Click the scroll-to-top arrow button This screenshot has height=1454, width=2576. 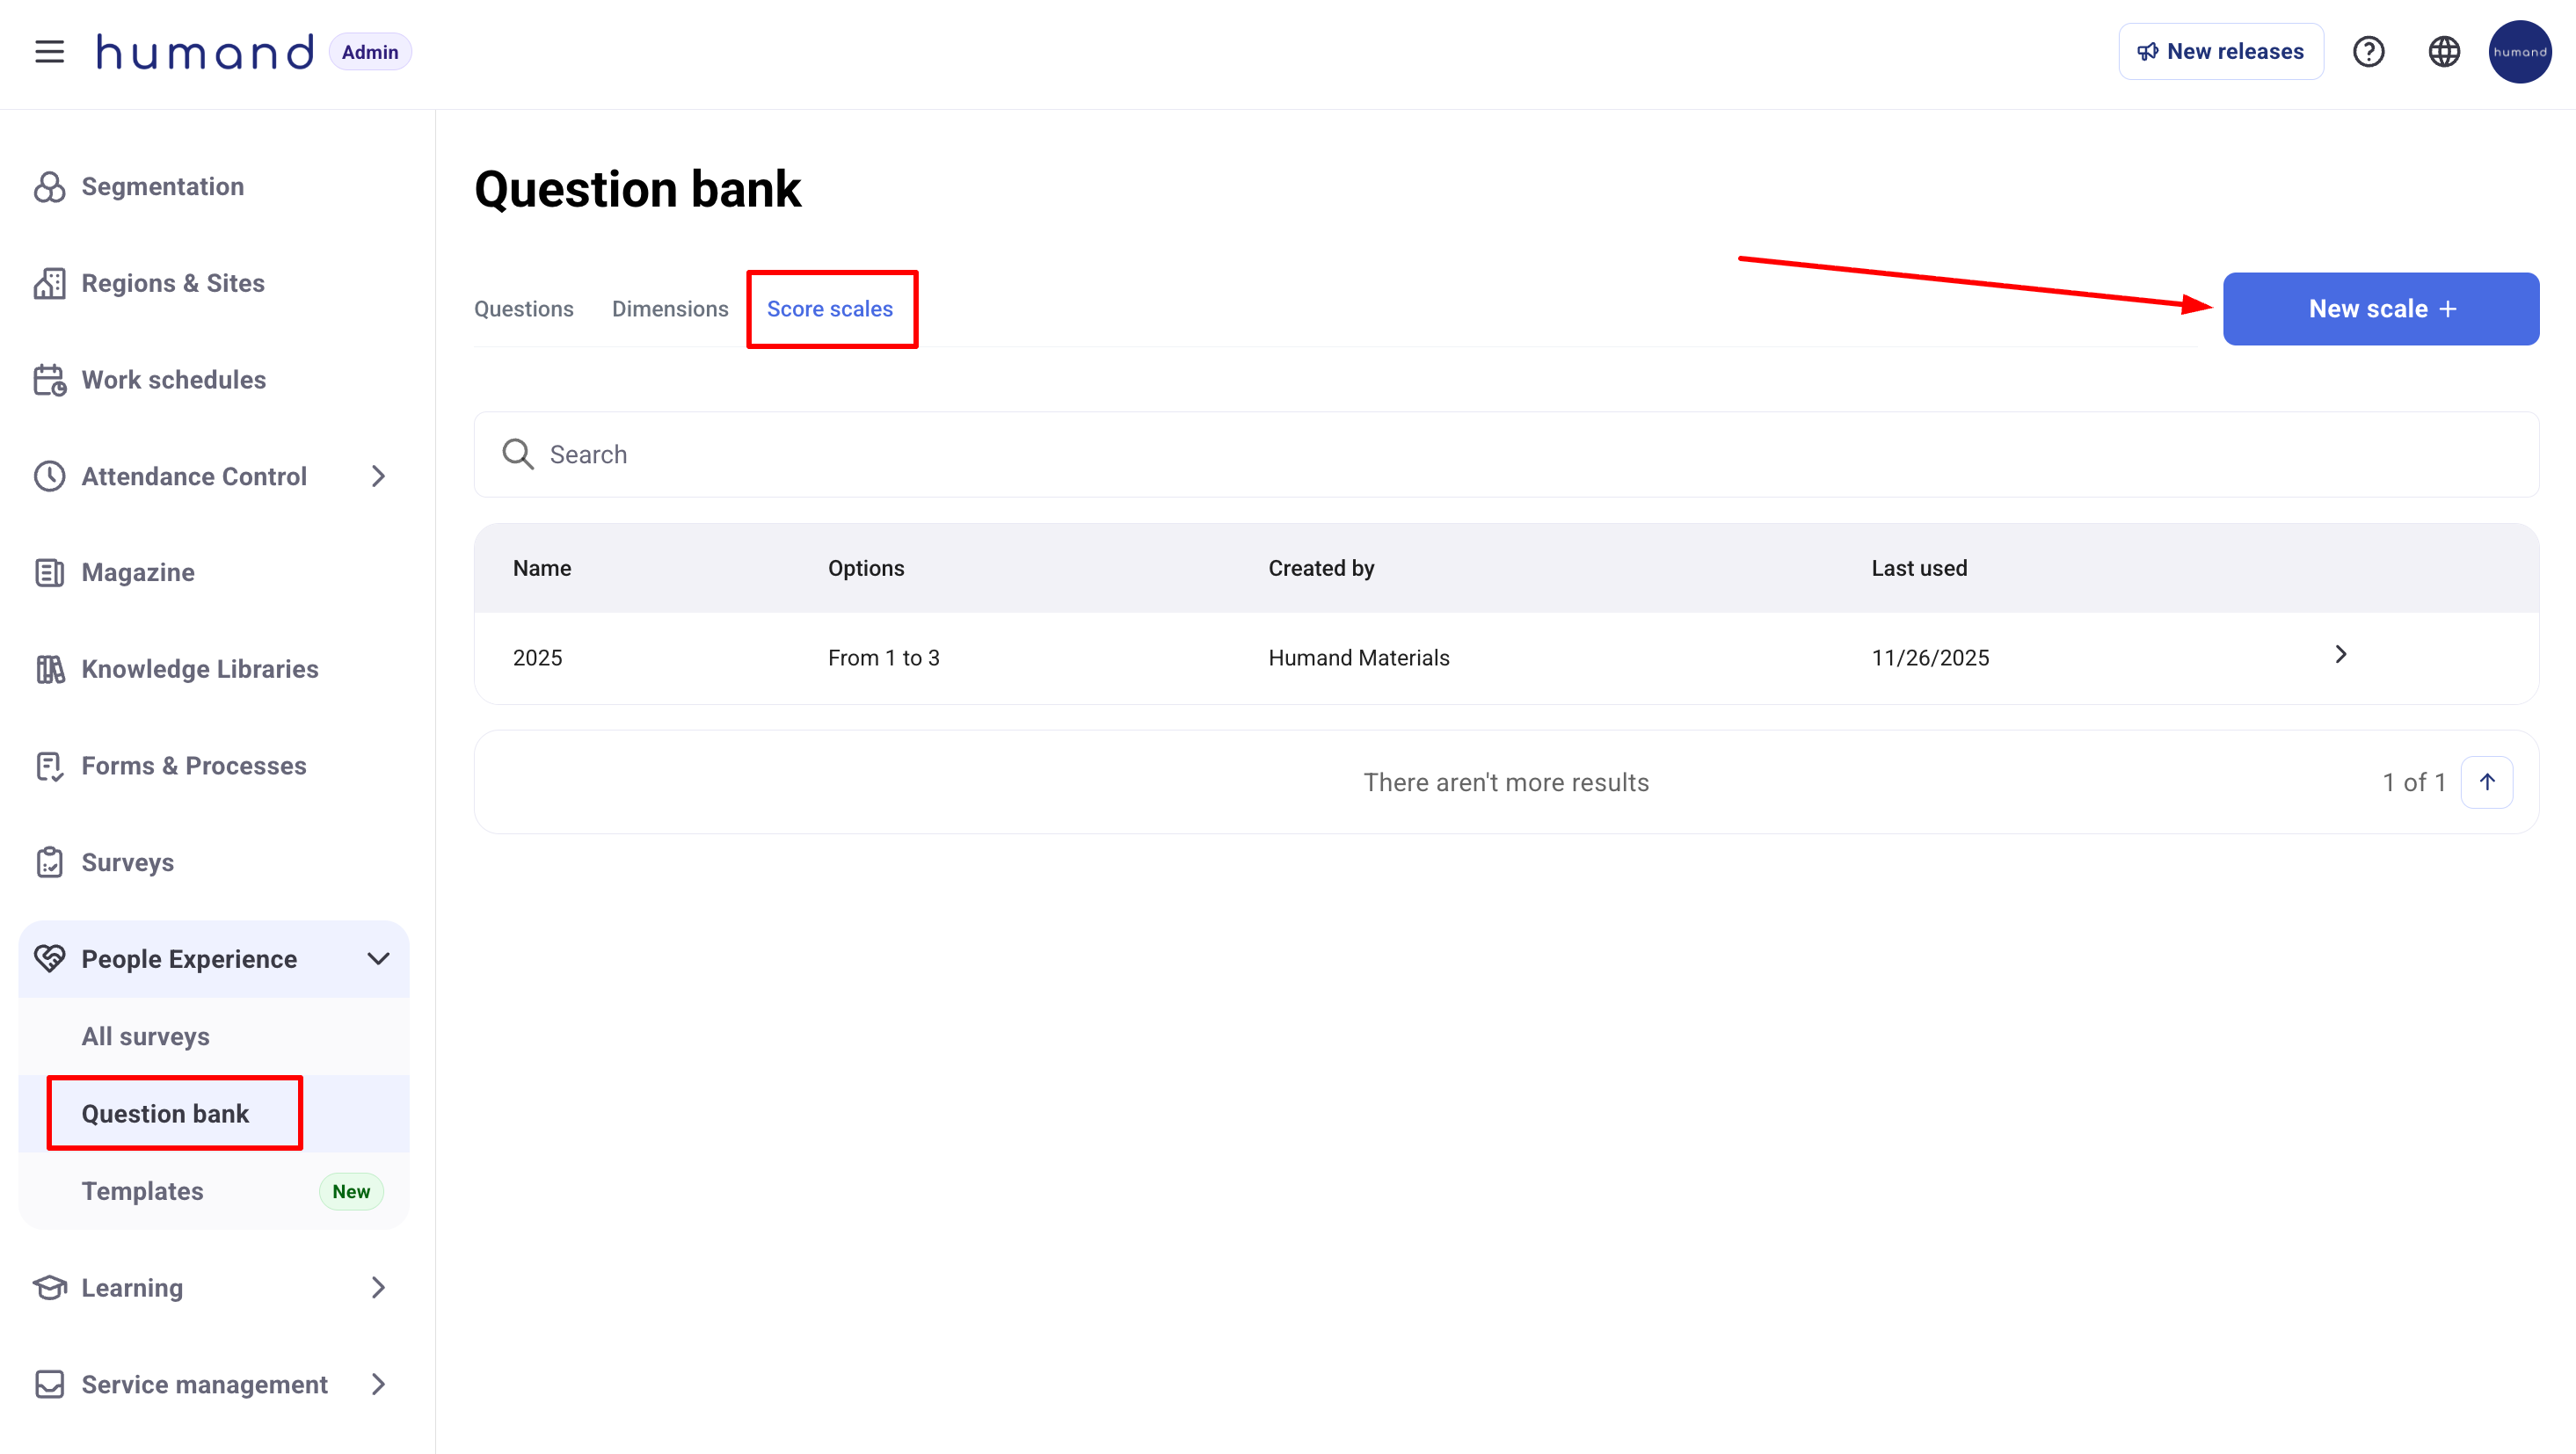coord(2486,782)
